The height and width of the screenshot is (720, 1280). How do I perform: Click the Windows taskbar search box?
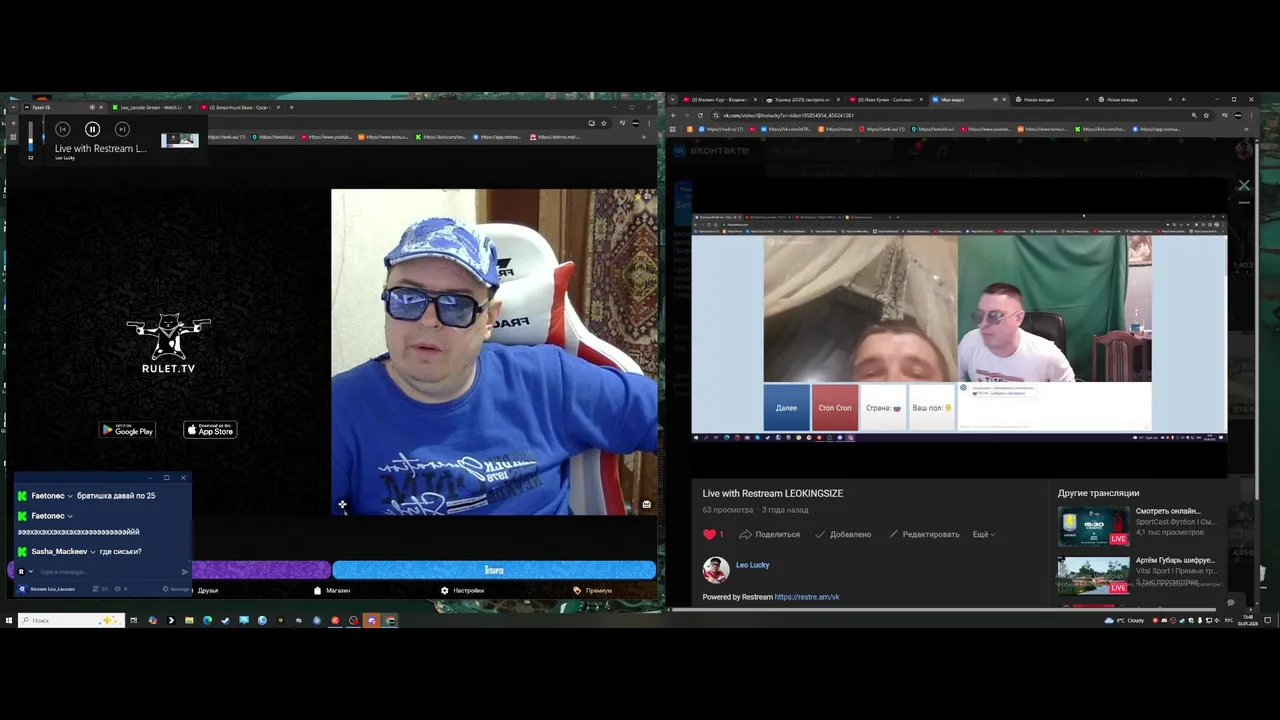pos(71,620)
